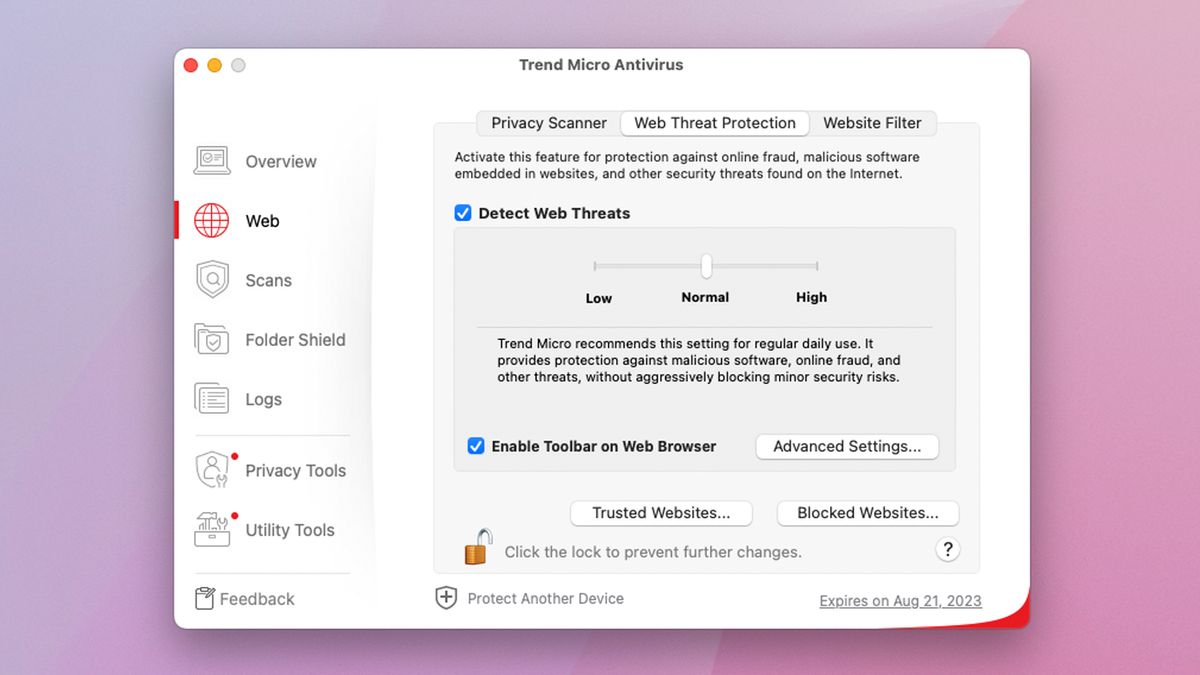Click the Scans shield icon
This screenshot has height=675, width=1200.
click(211, 280)
